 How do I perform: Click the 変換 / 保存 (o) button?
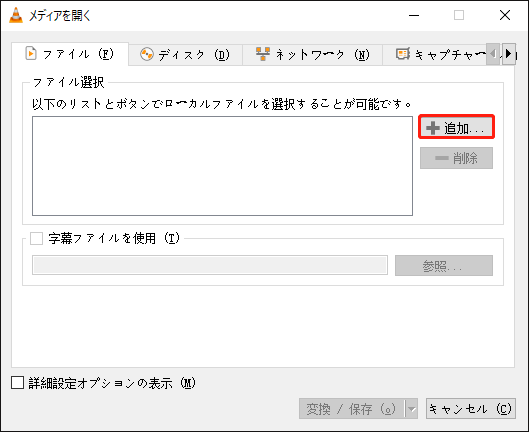click(352, 409)
